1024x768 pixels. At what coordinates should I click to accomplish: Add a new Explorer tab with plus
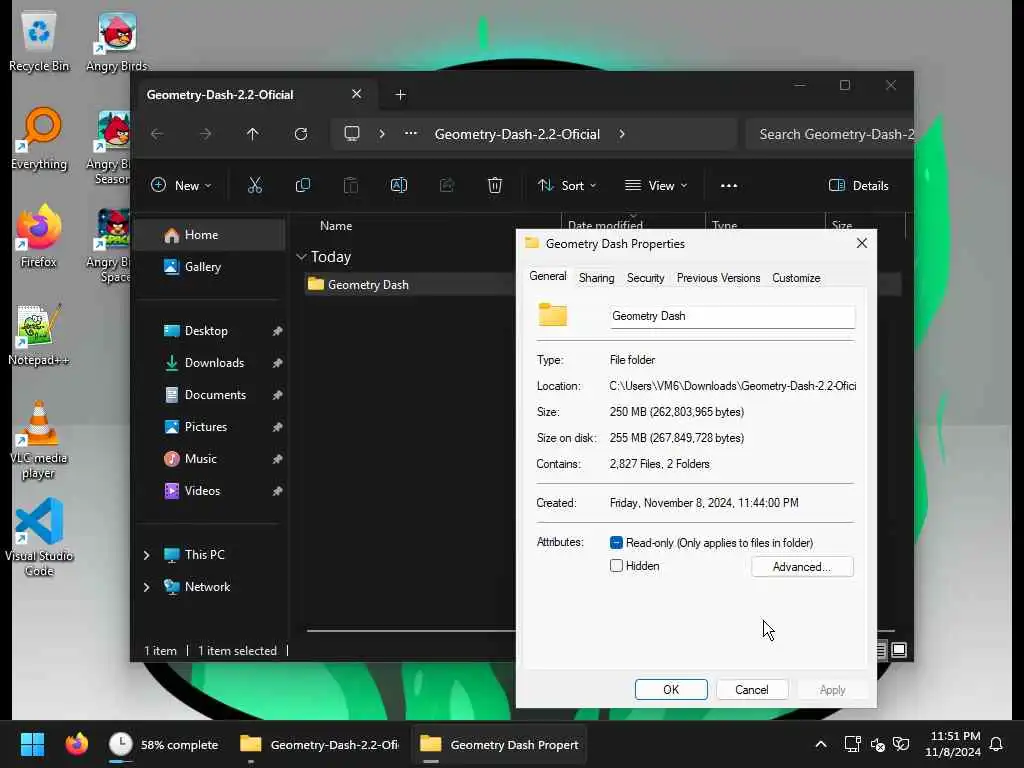coord(401,95)
